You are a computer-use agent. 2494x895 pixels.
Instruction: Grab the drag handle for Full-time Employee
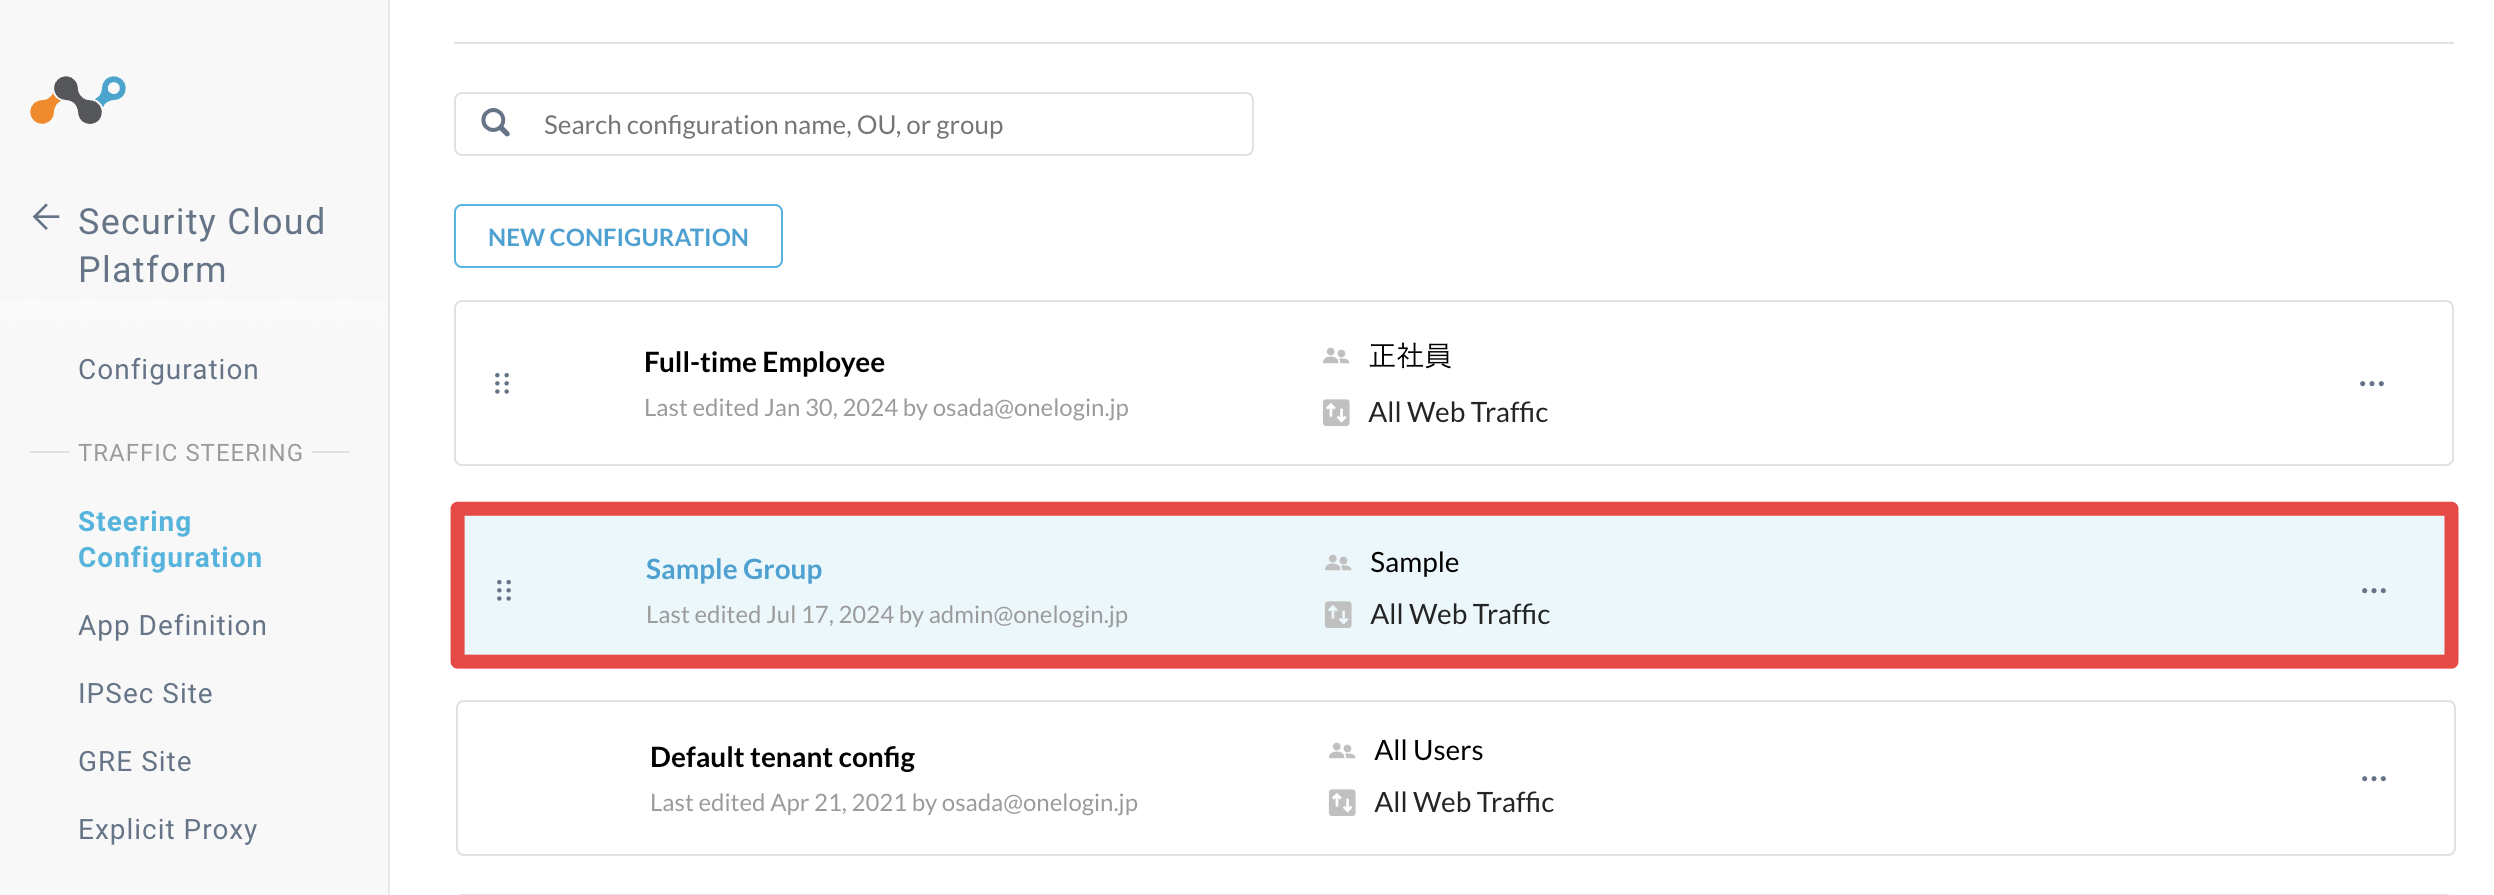pyautogui.click(x=502, y=383)
